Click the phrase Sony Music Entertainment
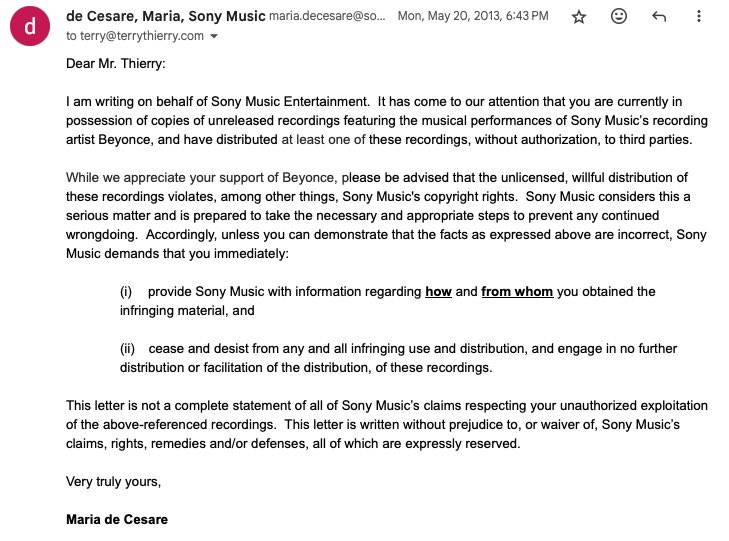The image size is (729, 541). click(290, 102)
